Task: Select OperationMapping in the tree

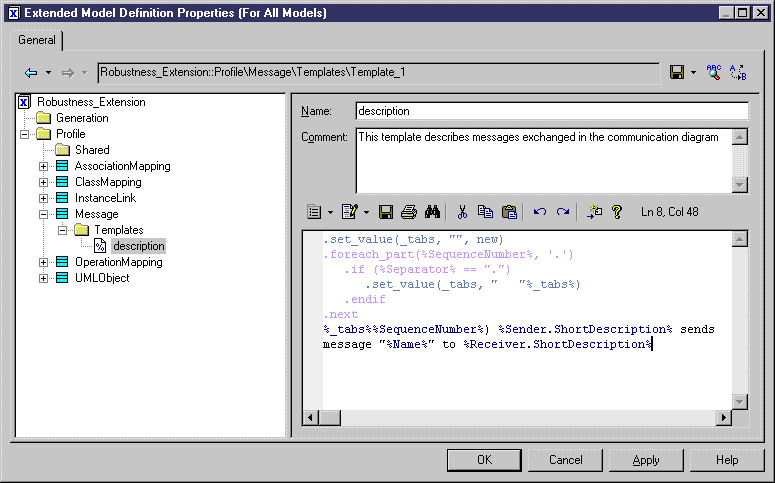Action: point(119,262)
